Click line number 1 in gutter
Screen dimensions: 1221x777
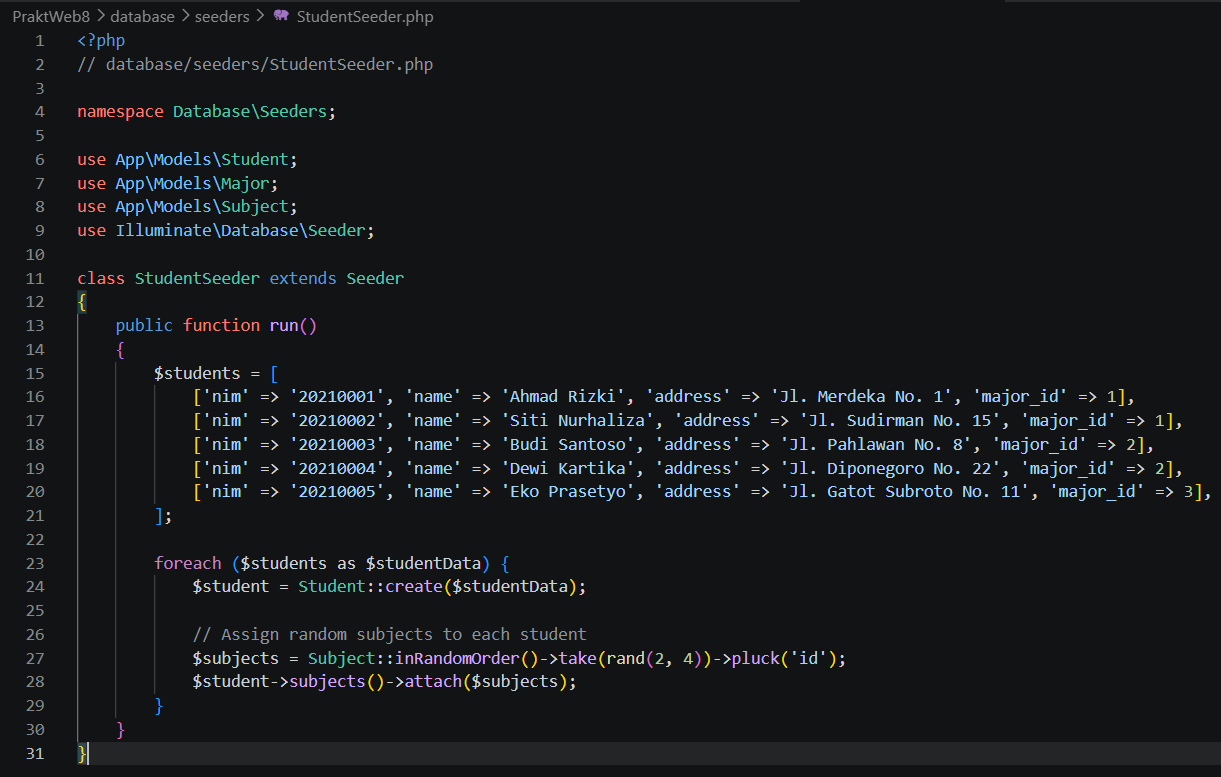pos(39,41)
